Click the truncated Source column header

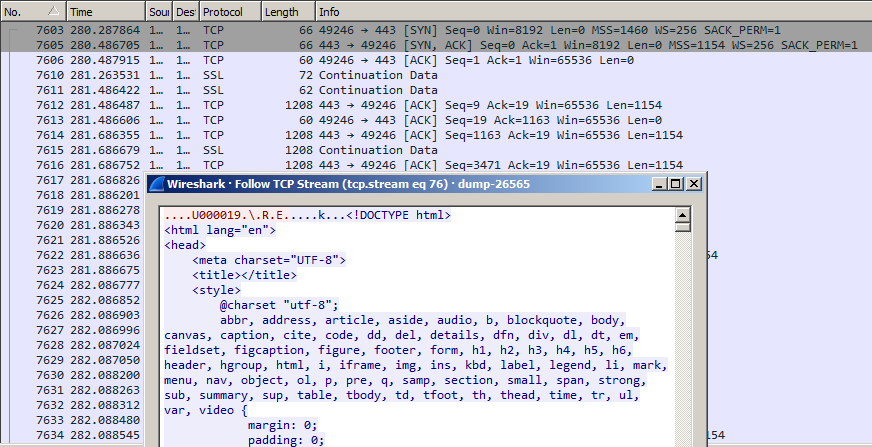pos(158,11)
